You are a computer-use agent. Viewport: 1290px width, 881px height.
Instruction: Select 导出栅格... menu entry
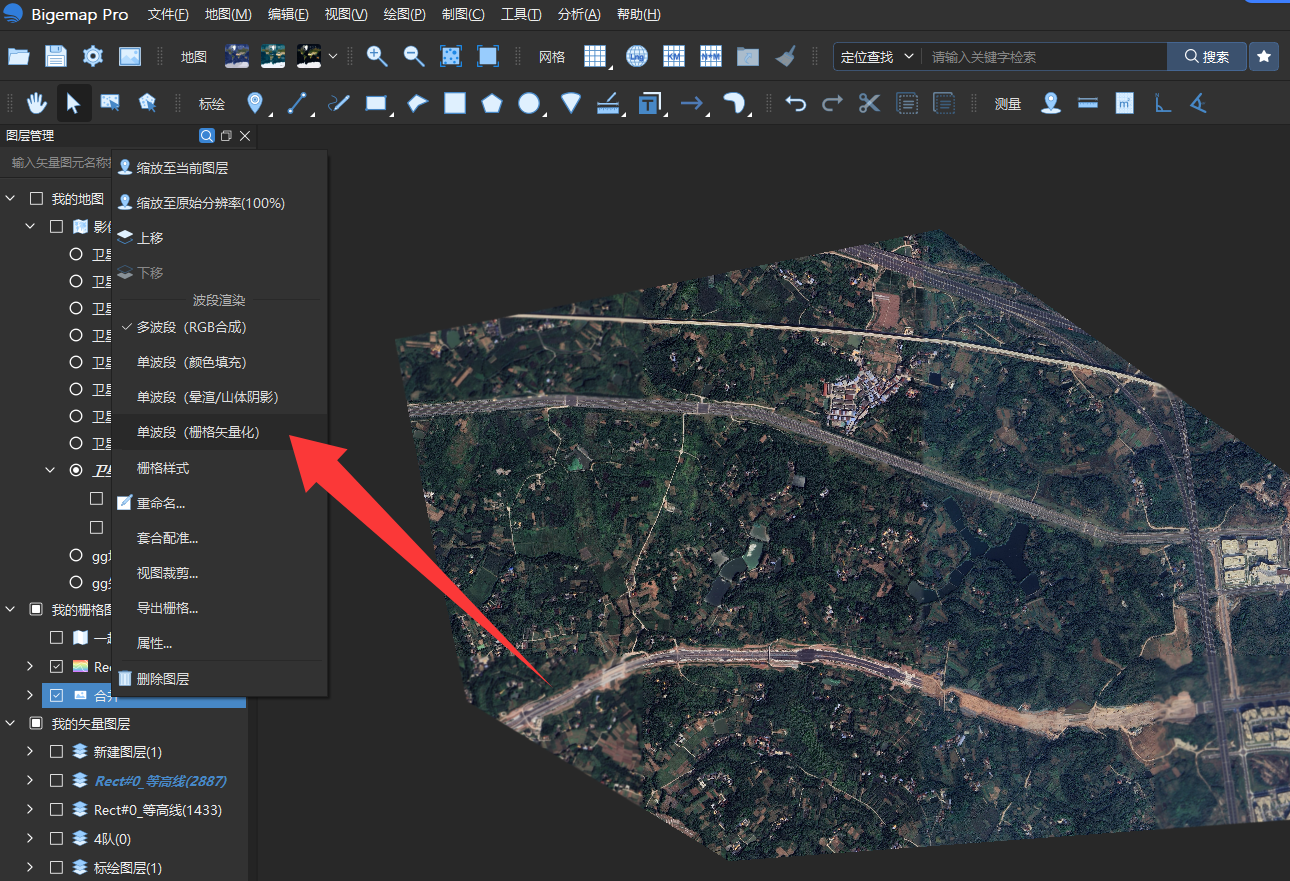coord(168,608)
